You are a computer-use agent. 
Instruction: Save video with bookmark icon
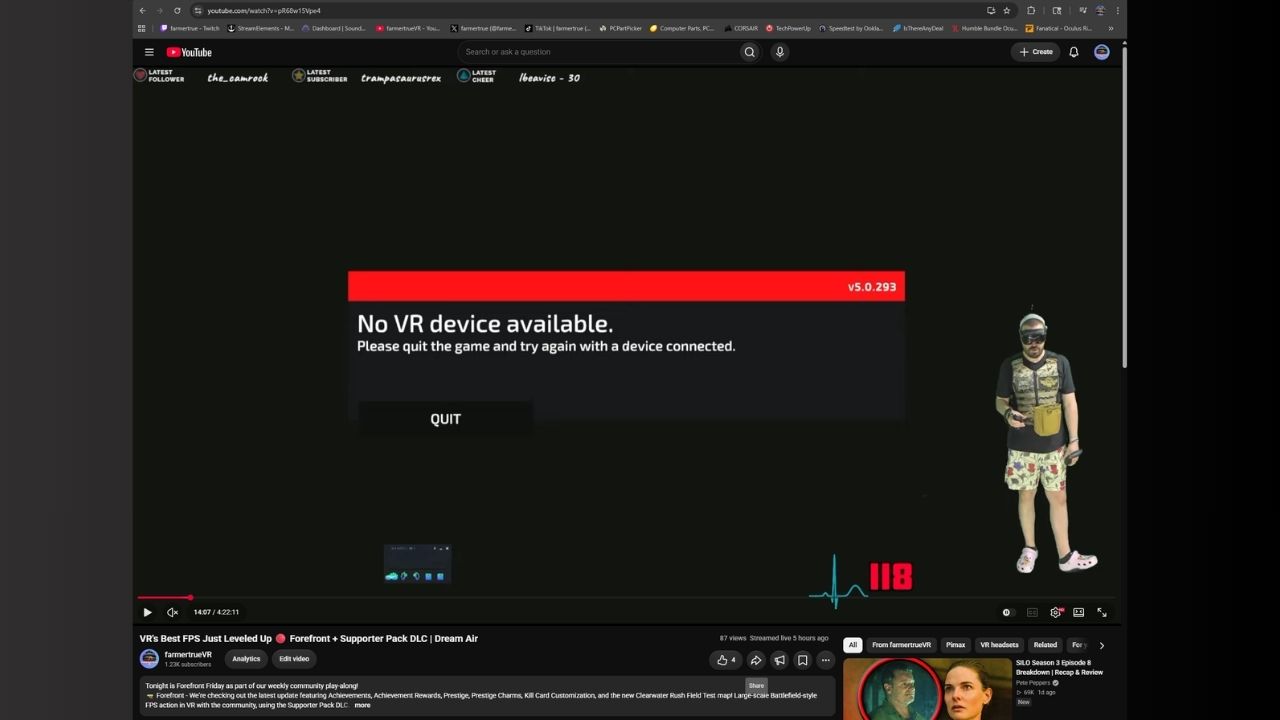(x=802, y=660)
